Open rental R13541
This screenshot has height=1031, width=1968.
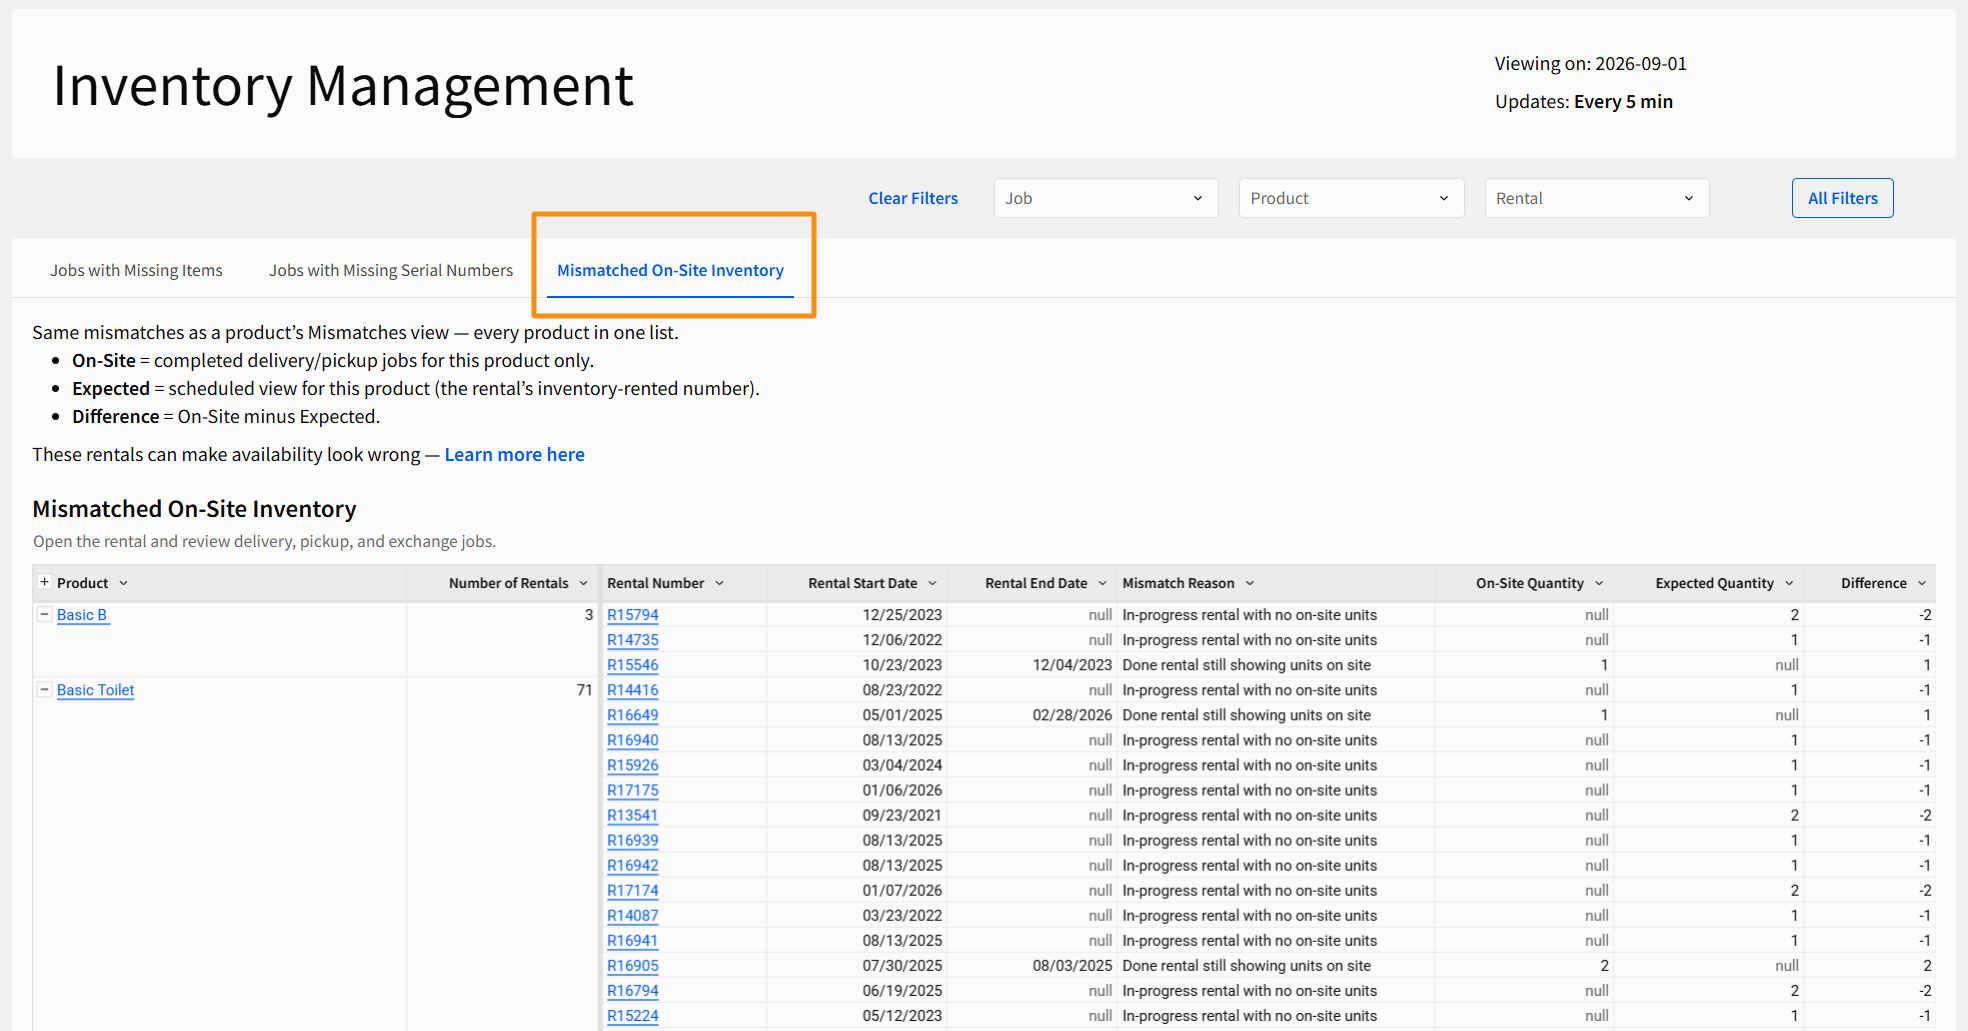tap(633, 815)
